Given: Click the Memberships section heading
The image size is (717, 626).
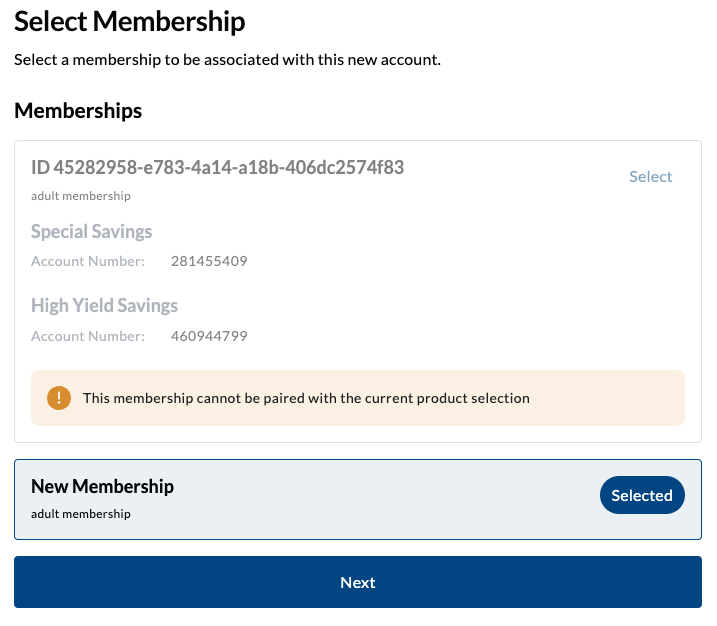Looking at the screenshot, I should [78, 111].
